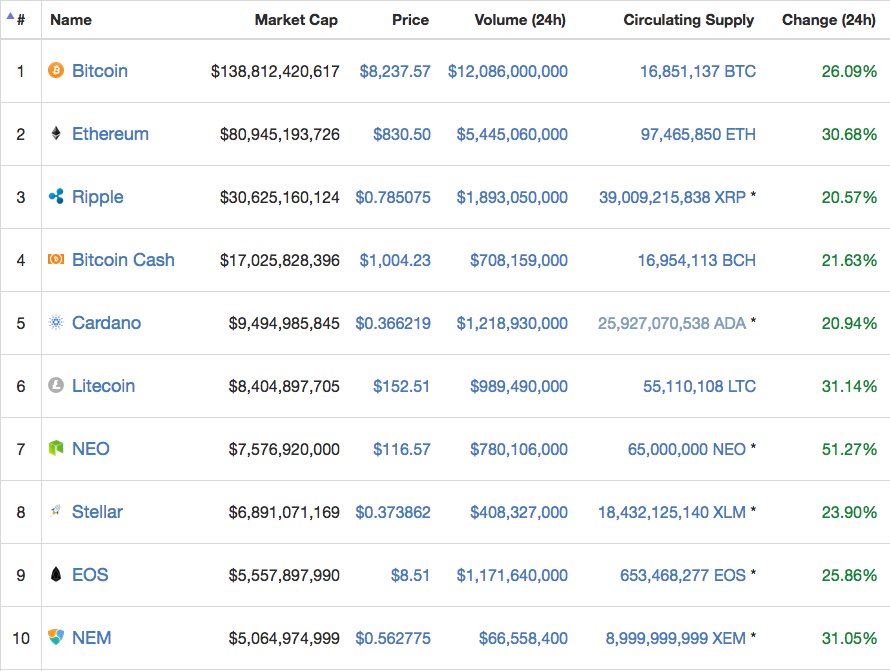Click the Bitcoin Cash logo icon
The image size is (890, 671).
(x=56, y=259)
